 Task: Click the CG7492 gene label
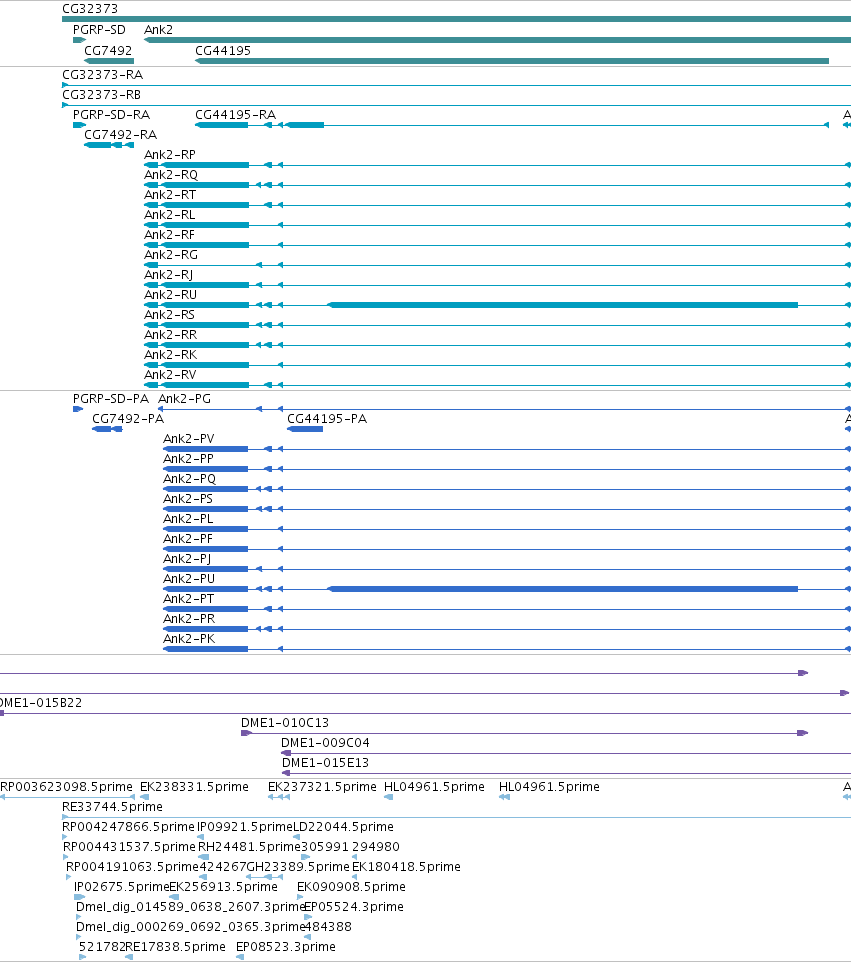pos(108,50)
